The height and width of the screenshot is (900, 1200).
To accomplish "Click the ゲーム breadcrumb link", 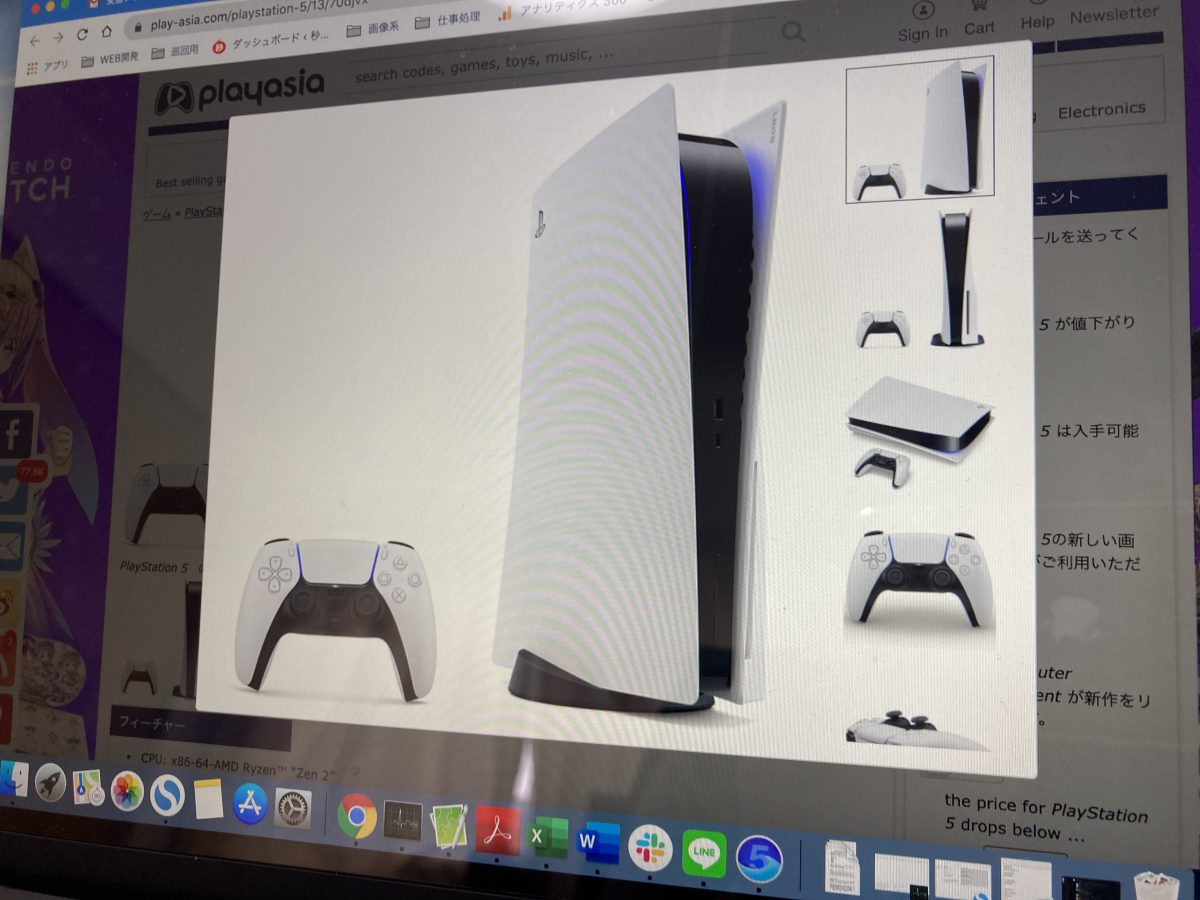I will [x=156, y=214].
